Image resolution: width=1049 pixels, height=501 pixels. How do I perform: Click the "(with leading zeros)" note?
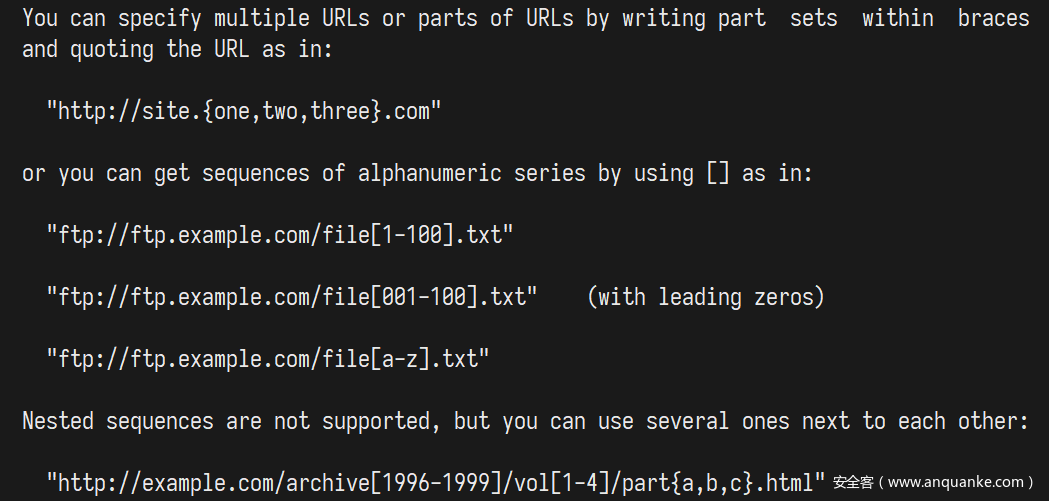(705, 297)
